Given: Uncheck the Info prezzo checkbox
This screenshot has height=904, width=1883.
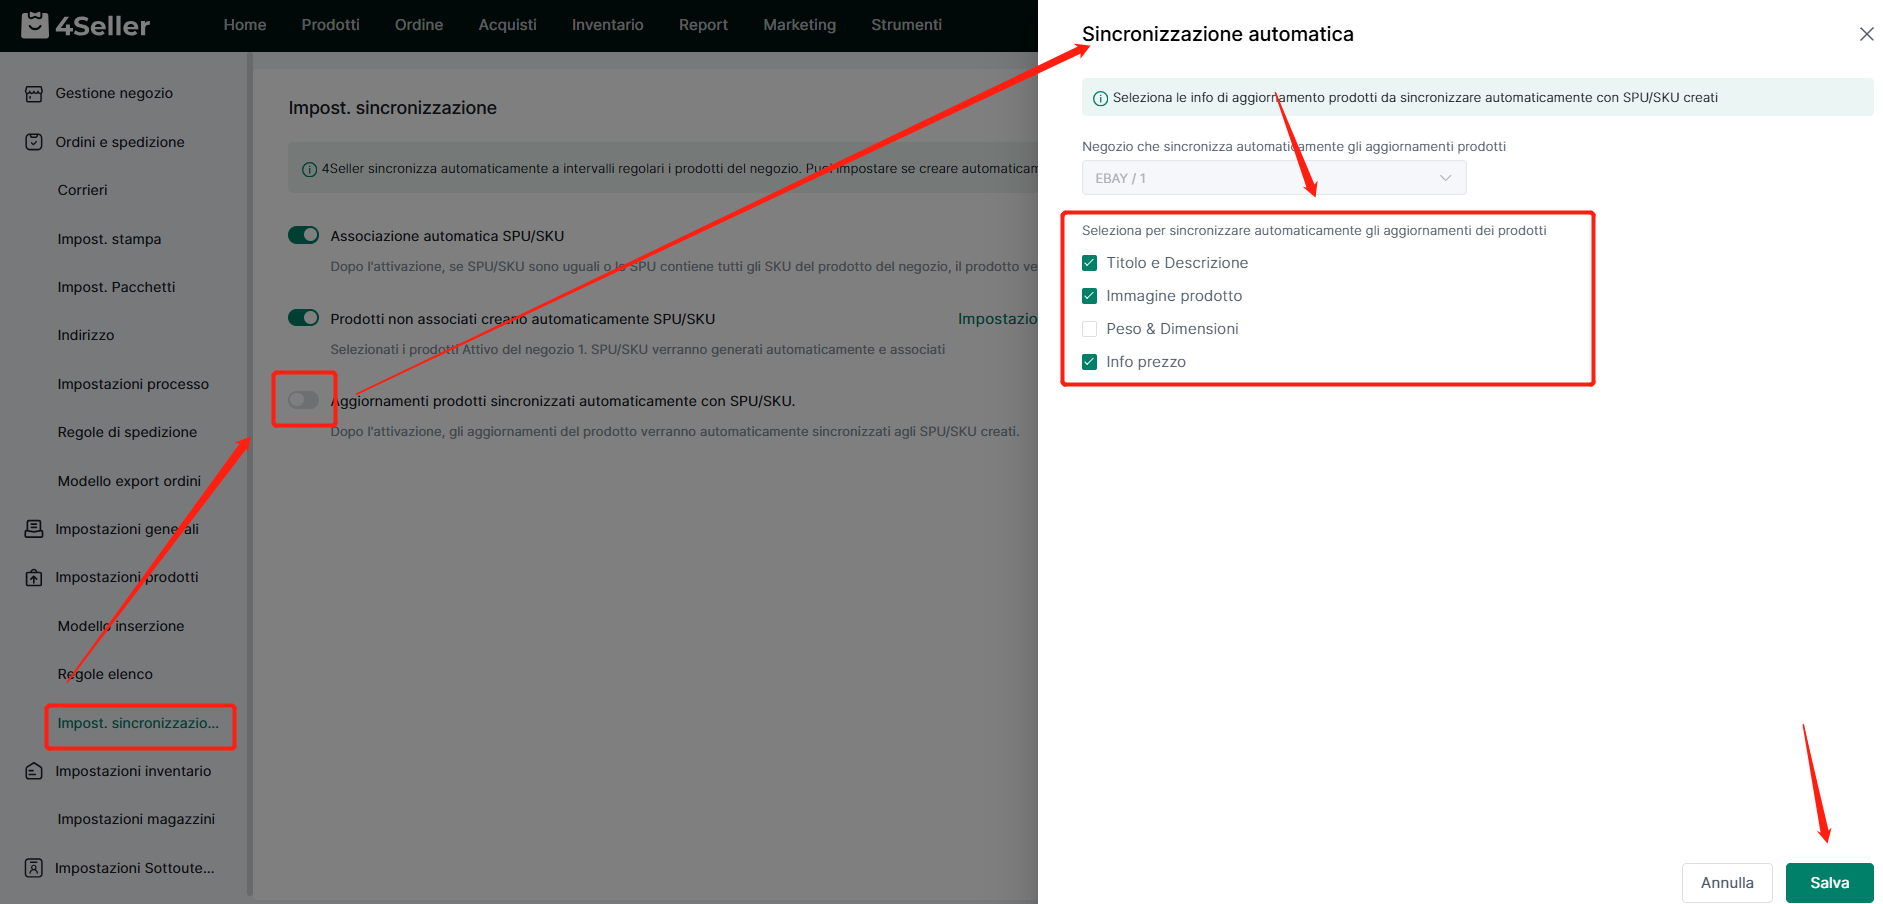Looking at the screenshot, I should click(1090, 362).
